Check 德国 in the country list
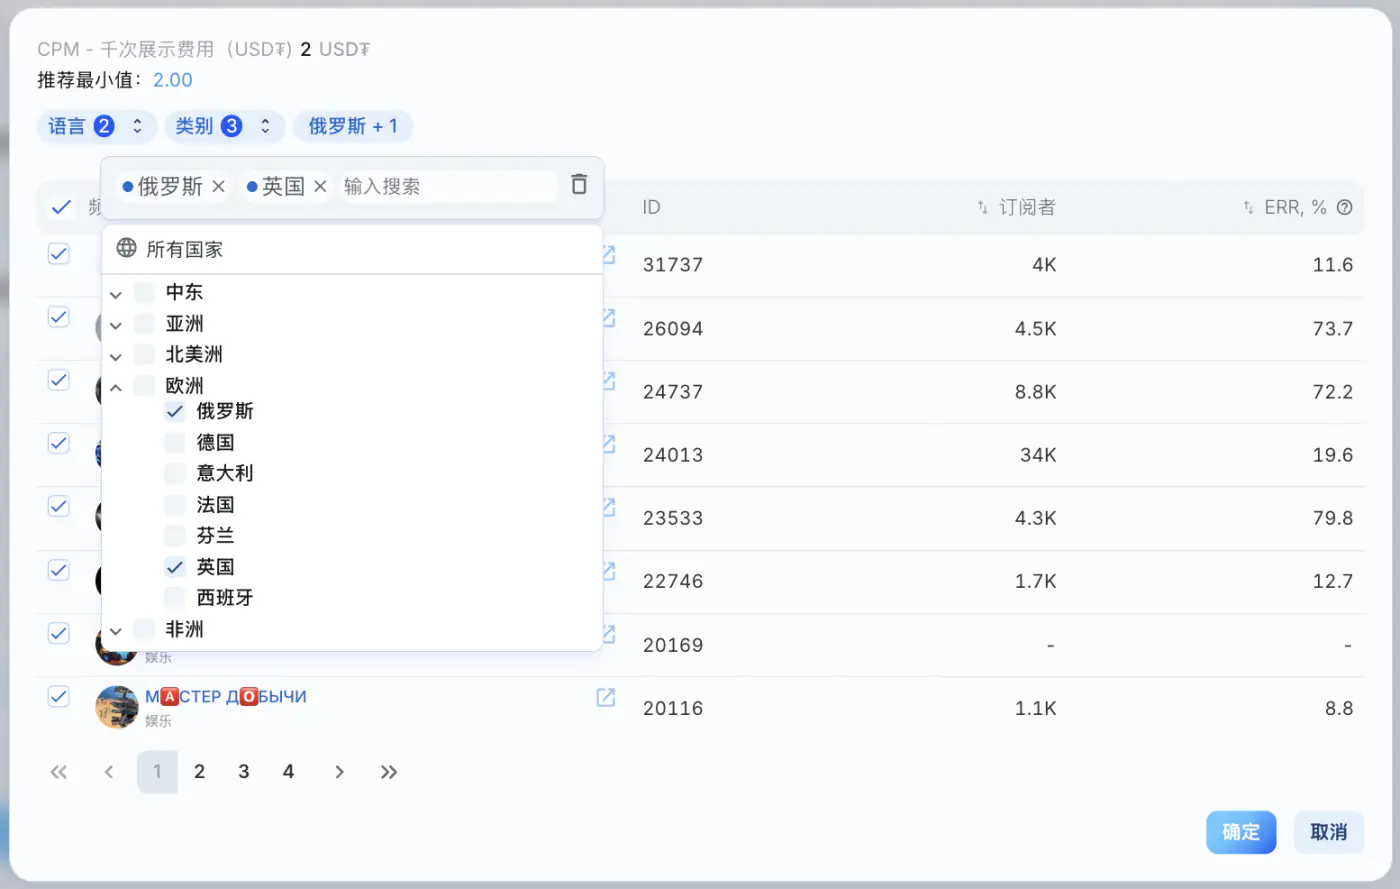The height and width of the screenshot is (889, 1400). click(175, 442)
